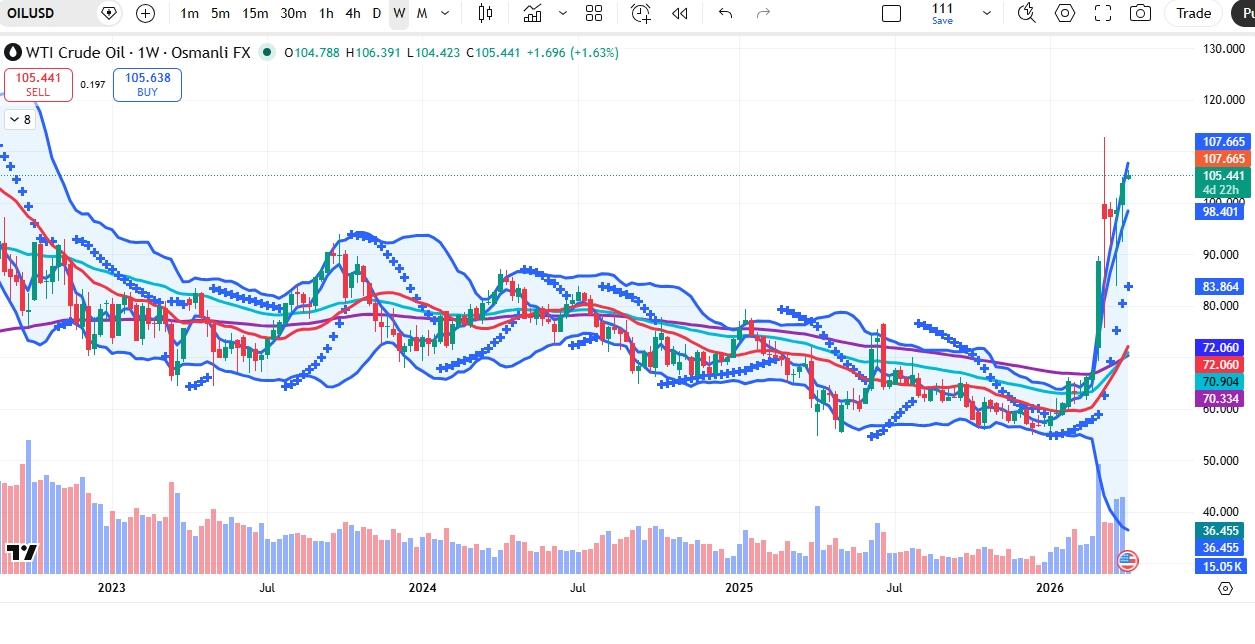
Task: Switch to the 4h timeframe
Action: coord(352,13)
